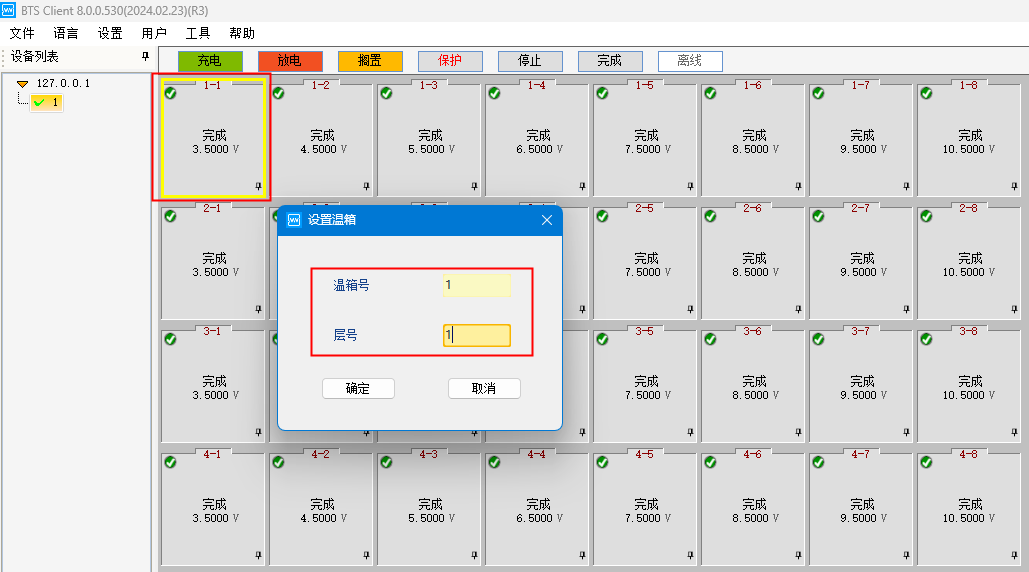Click the orange 搁置 status legend
The width and height of the screenshot is (1029, 572).
370,61
